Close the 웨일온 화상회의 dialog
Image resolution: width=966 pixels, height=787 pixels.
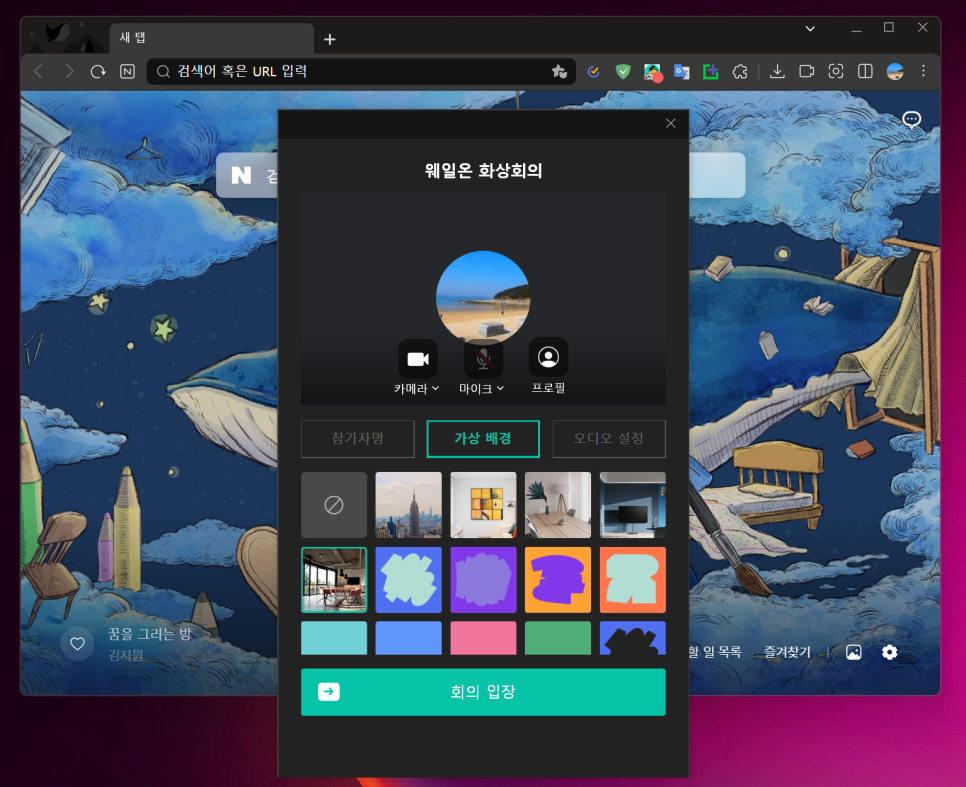point(670,123)
